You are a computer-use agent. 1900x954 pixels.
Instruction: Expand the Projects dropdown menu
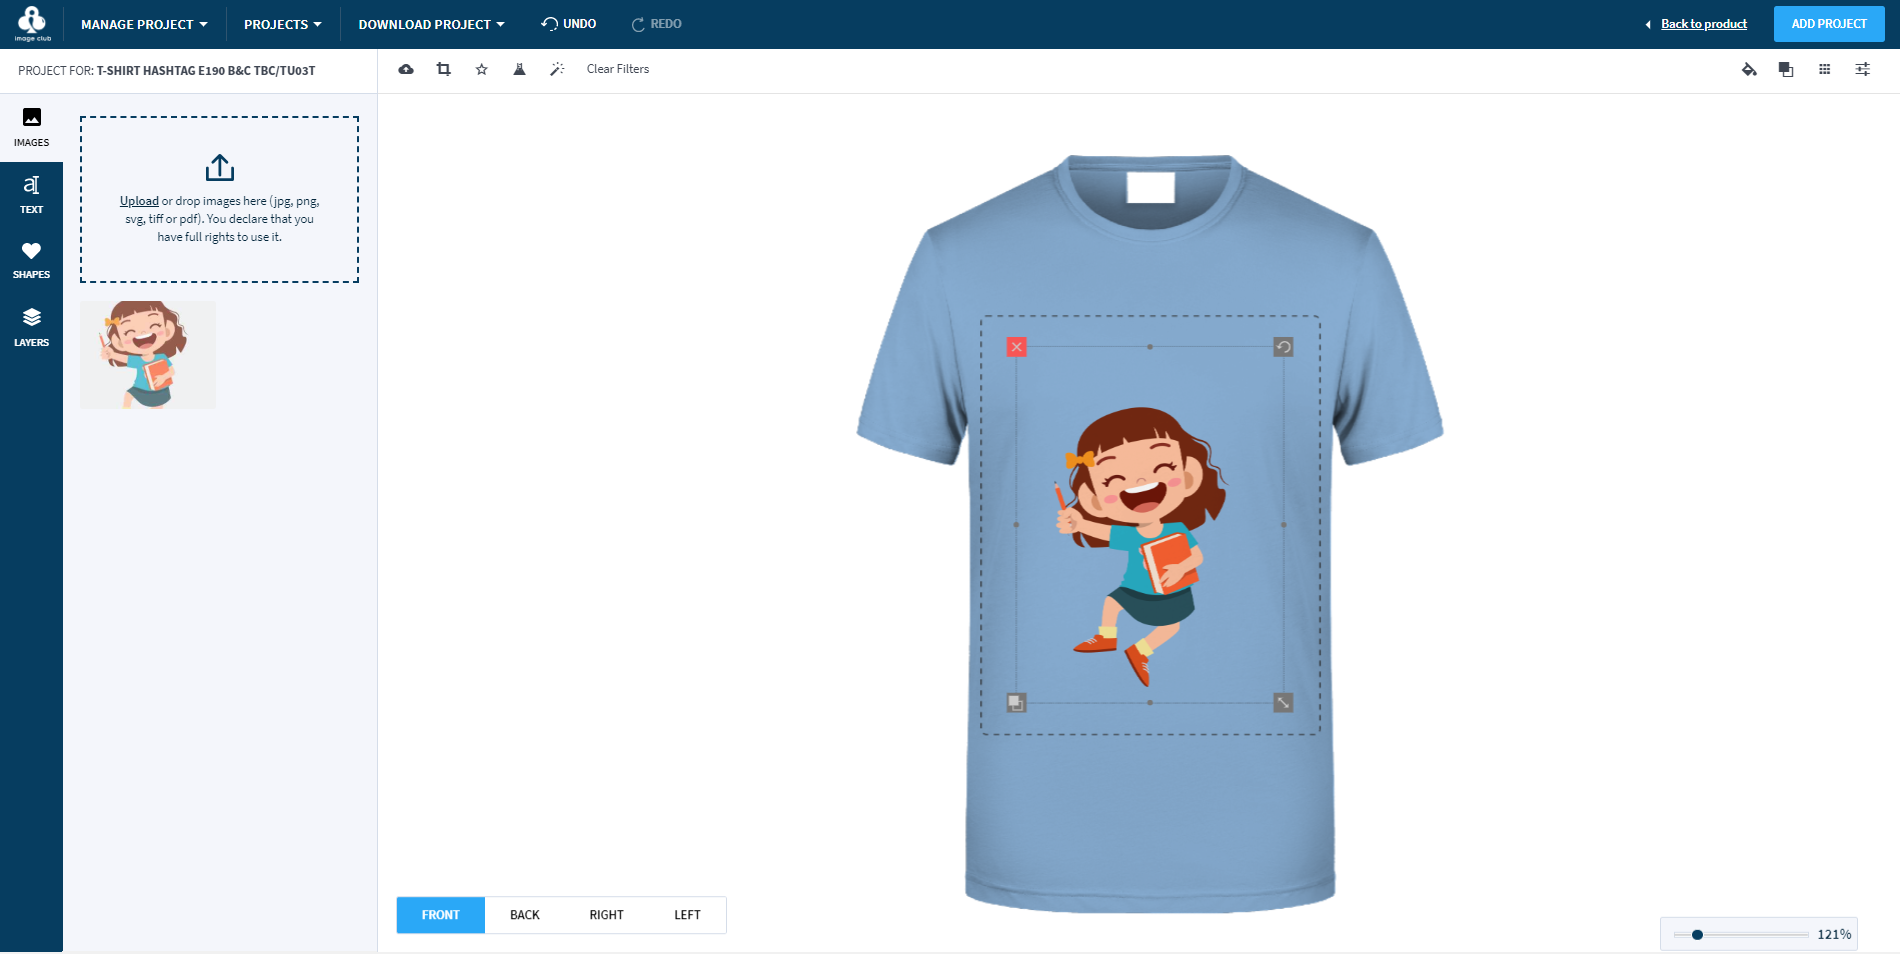(283, 24)
